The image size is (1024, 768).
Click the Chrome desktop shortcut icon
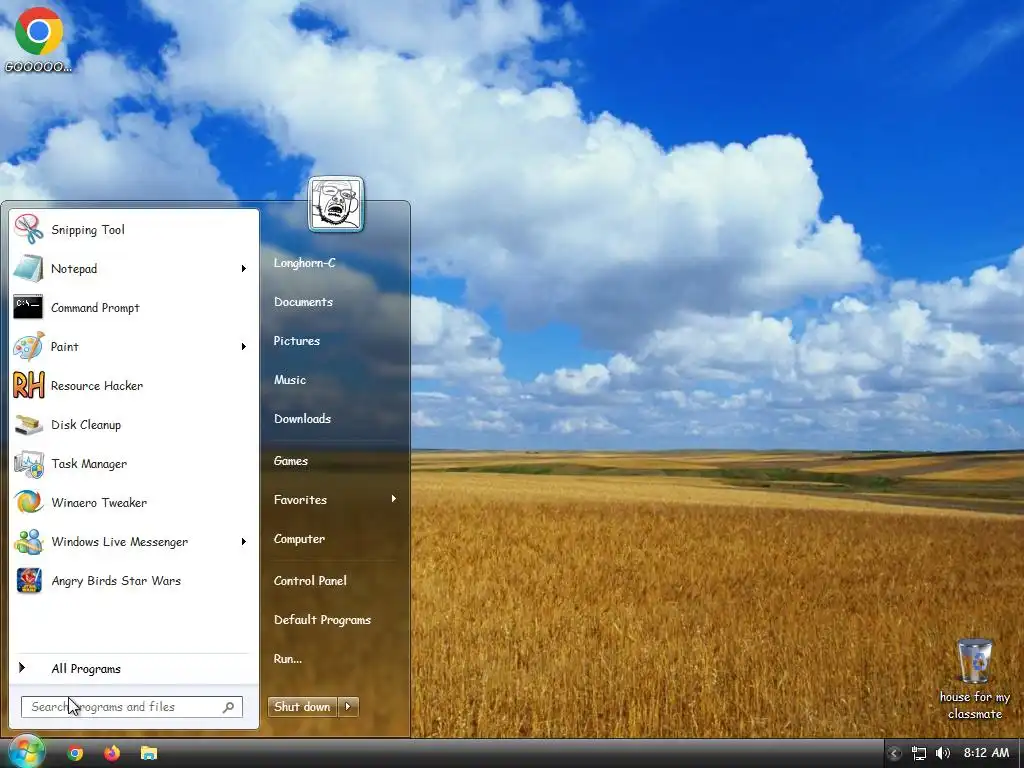pyautogui.click(x=39, y=31)
